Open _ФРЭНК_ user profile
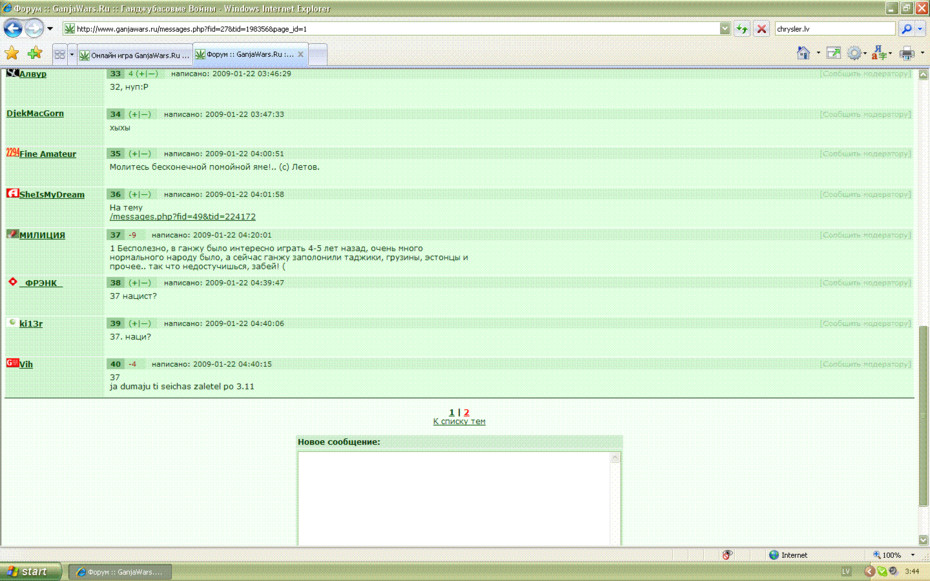 [41, 283]
